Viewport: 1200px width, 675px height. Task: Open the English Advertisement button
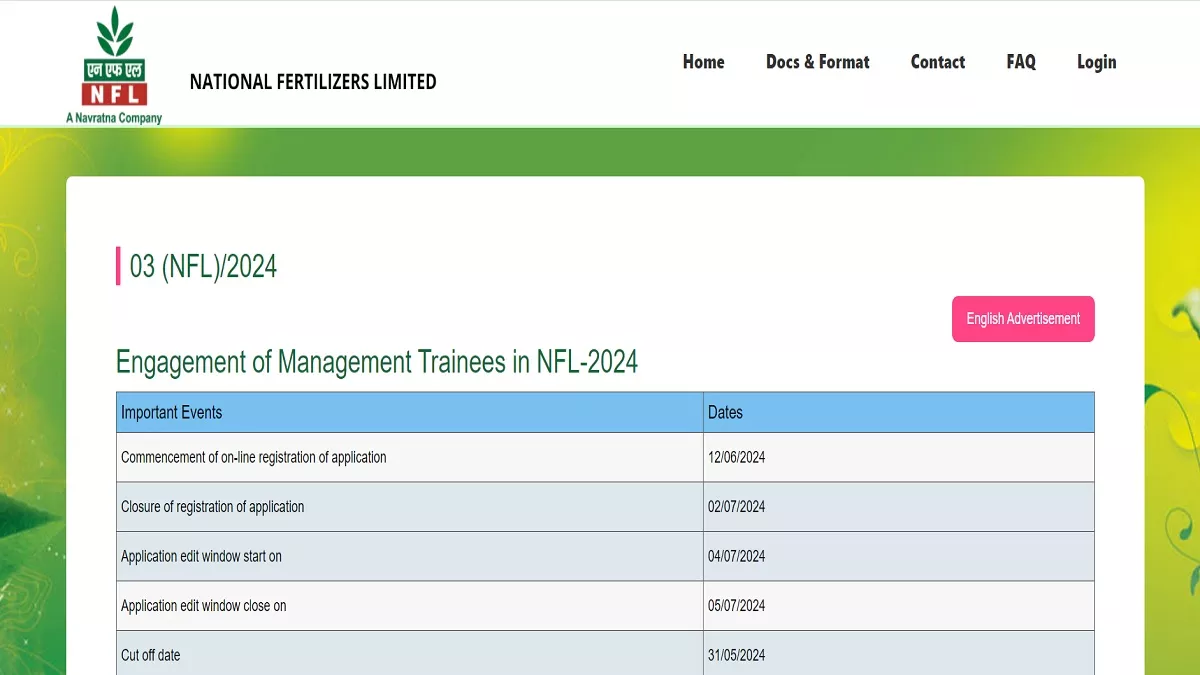[x=1022, y=319]
